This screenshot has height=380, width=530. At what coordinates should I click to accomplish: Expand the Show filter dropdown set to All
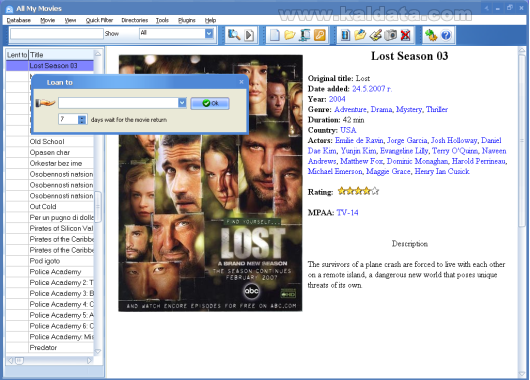pos(209,33)
